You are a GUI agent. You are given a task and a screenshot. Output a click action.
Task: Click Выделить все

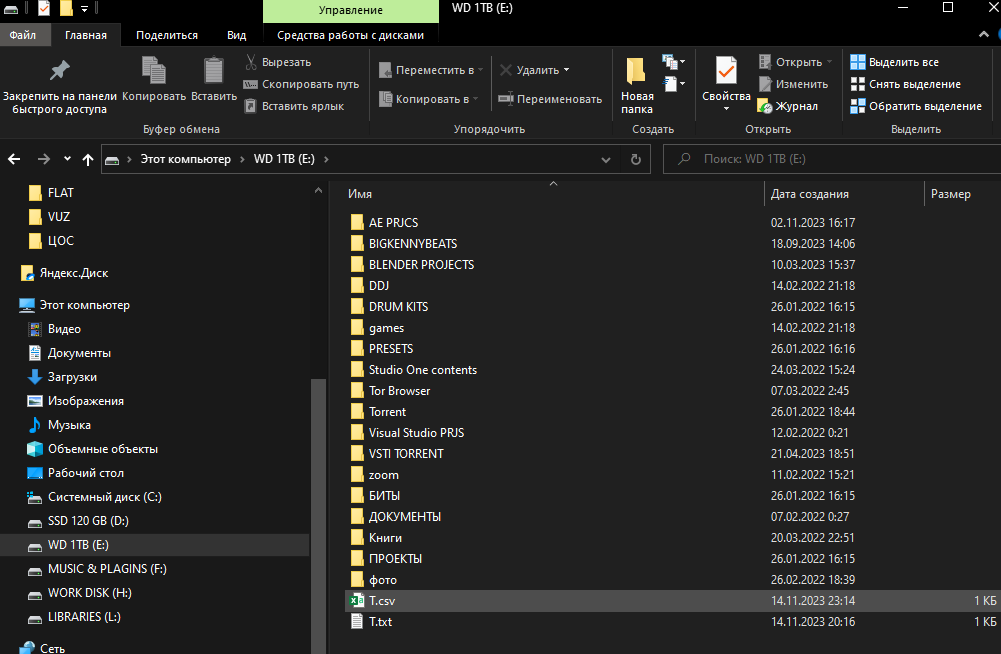click(x=894, y=62)
